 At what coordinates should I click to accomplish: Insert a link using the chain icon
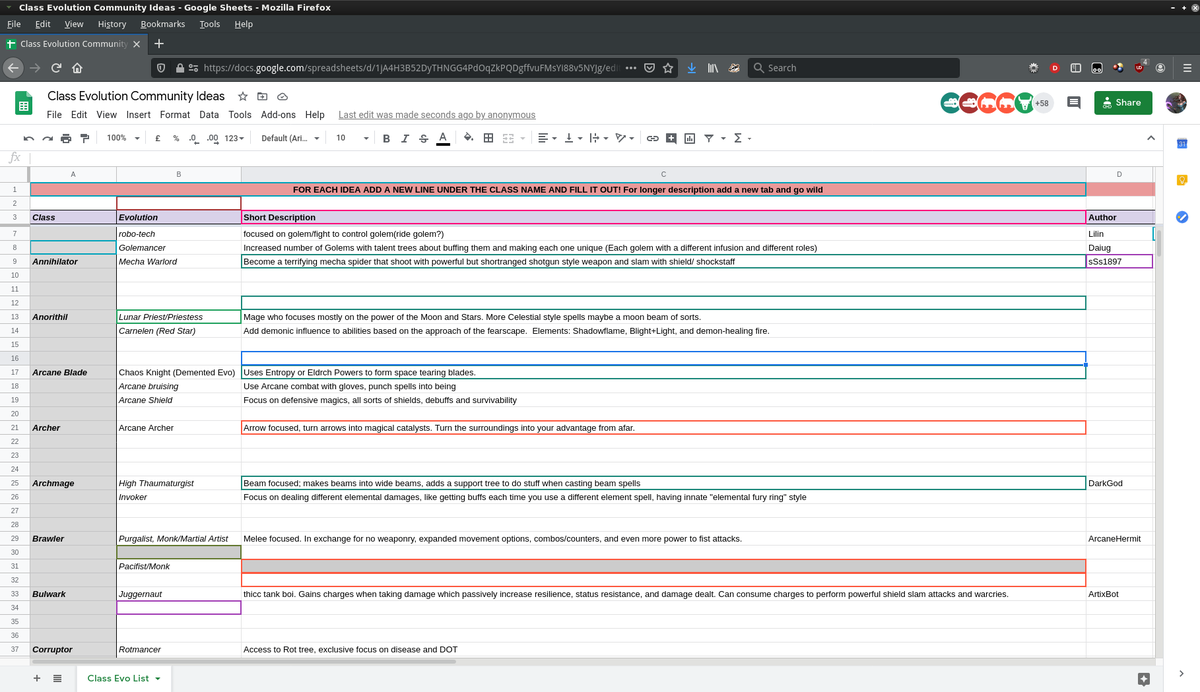pyautogui.click(x=653, y=138)
